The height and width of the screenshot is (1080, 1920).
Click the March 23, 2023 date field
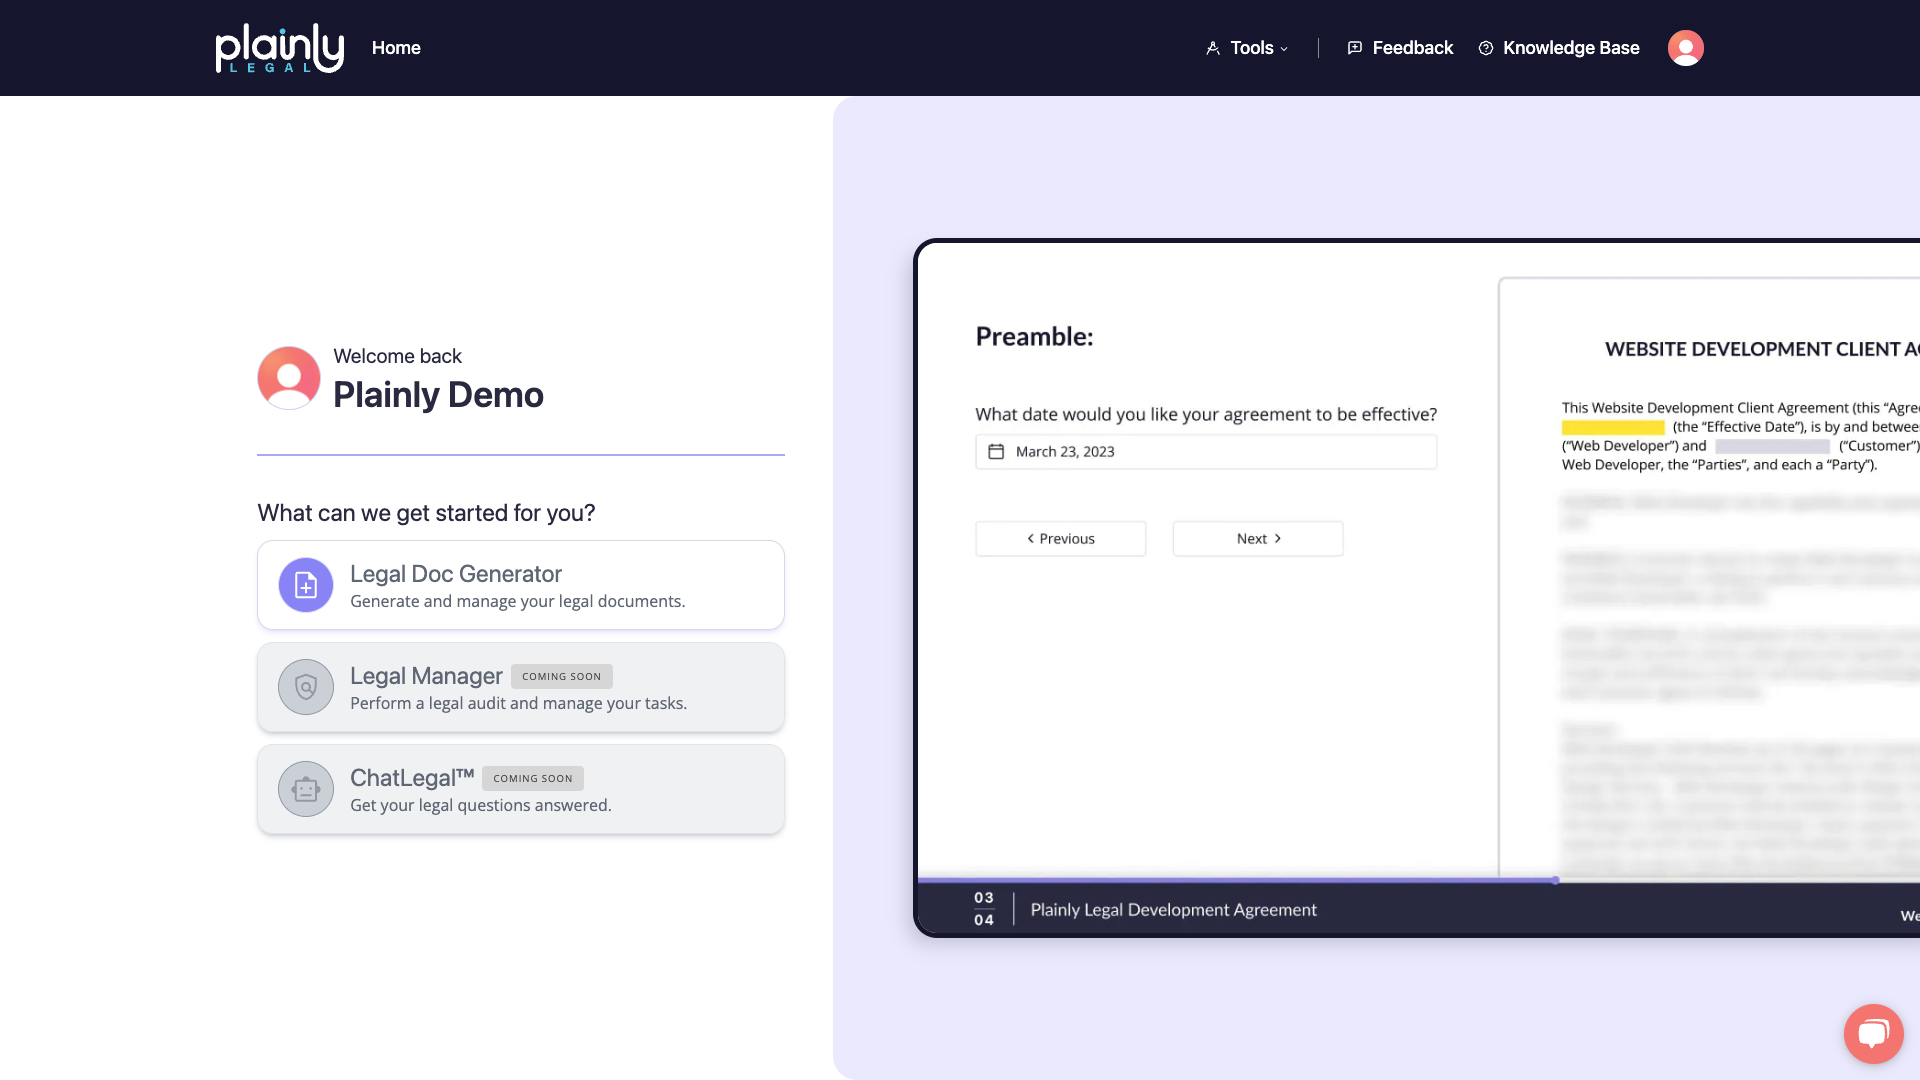pos(1205,452)
